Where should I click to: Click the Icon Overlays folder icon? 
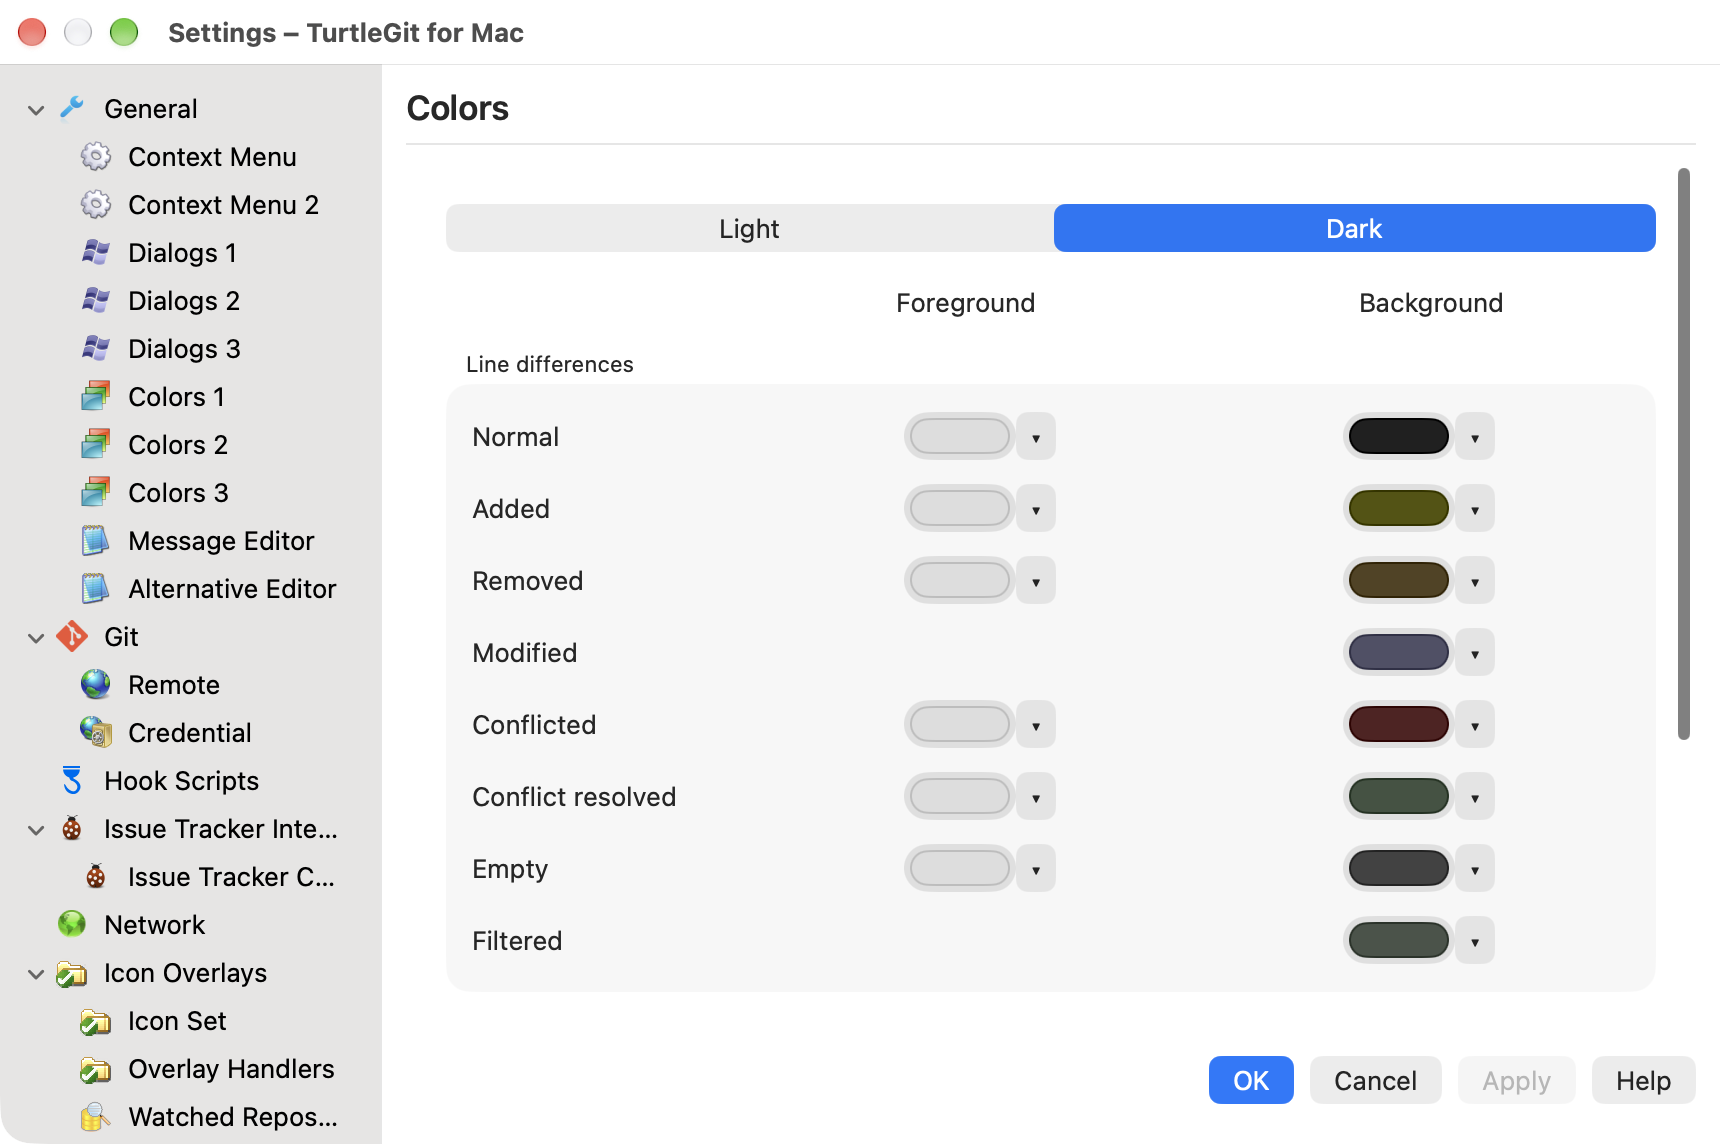[x=72, y=972]
